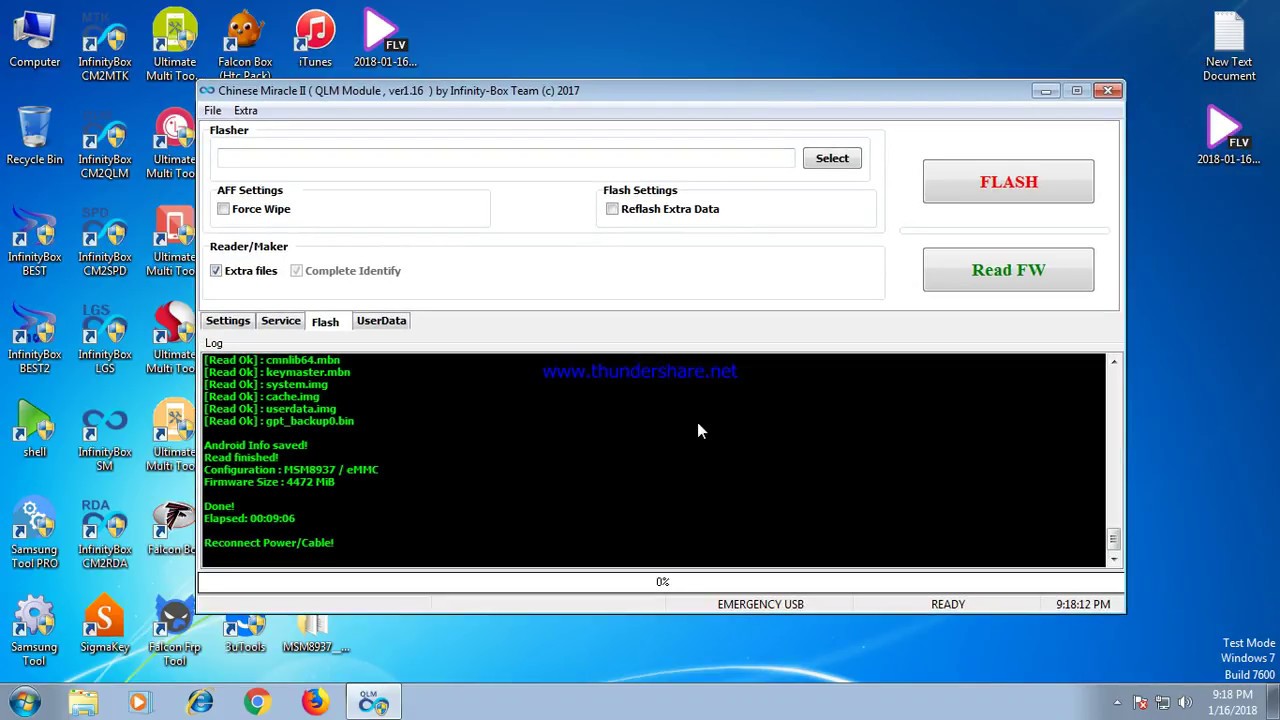The width and height of the screenshot is (1280, 720).
Task: Open InfinityBox BEST2 shortcut
Action: pyautogui.click(x=35, y=340)
